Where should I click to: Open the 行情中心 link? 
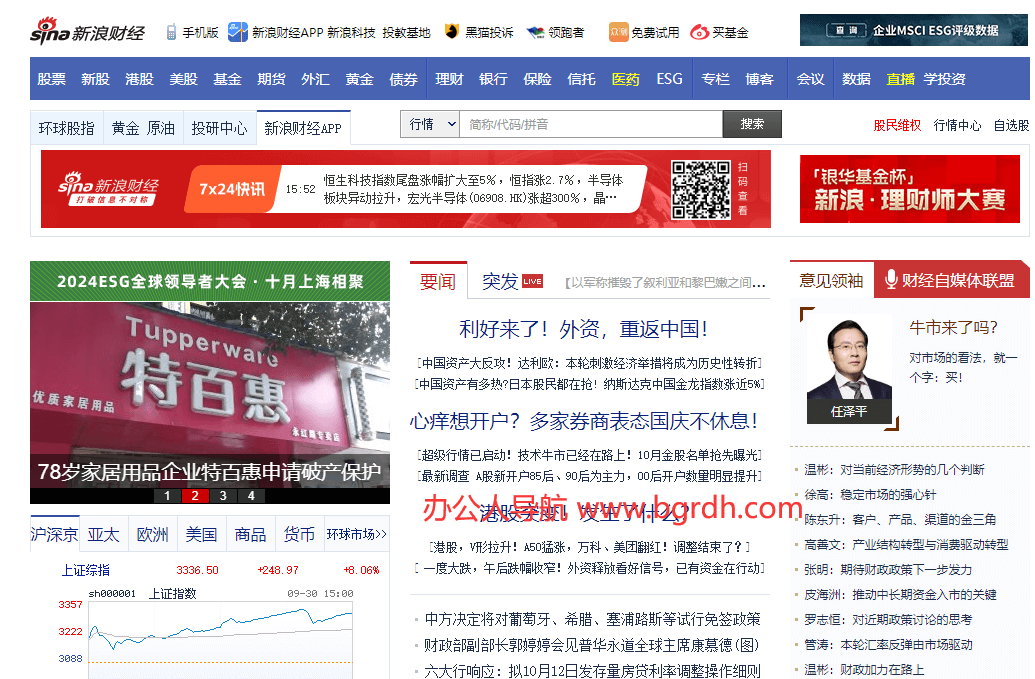957,125
